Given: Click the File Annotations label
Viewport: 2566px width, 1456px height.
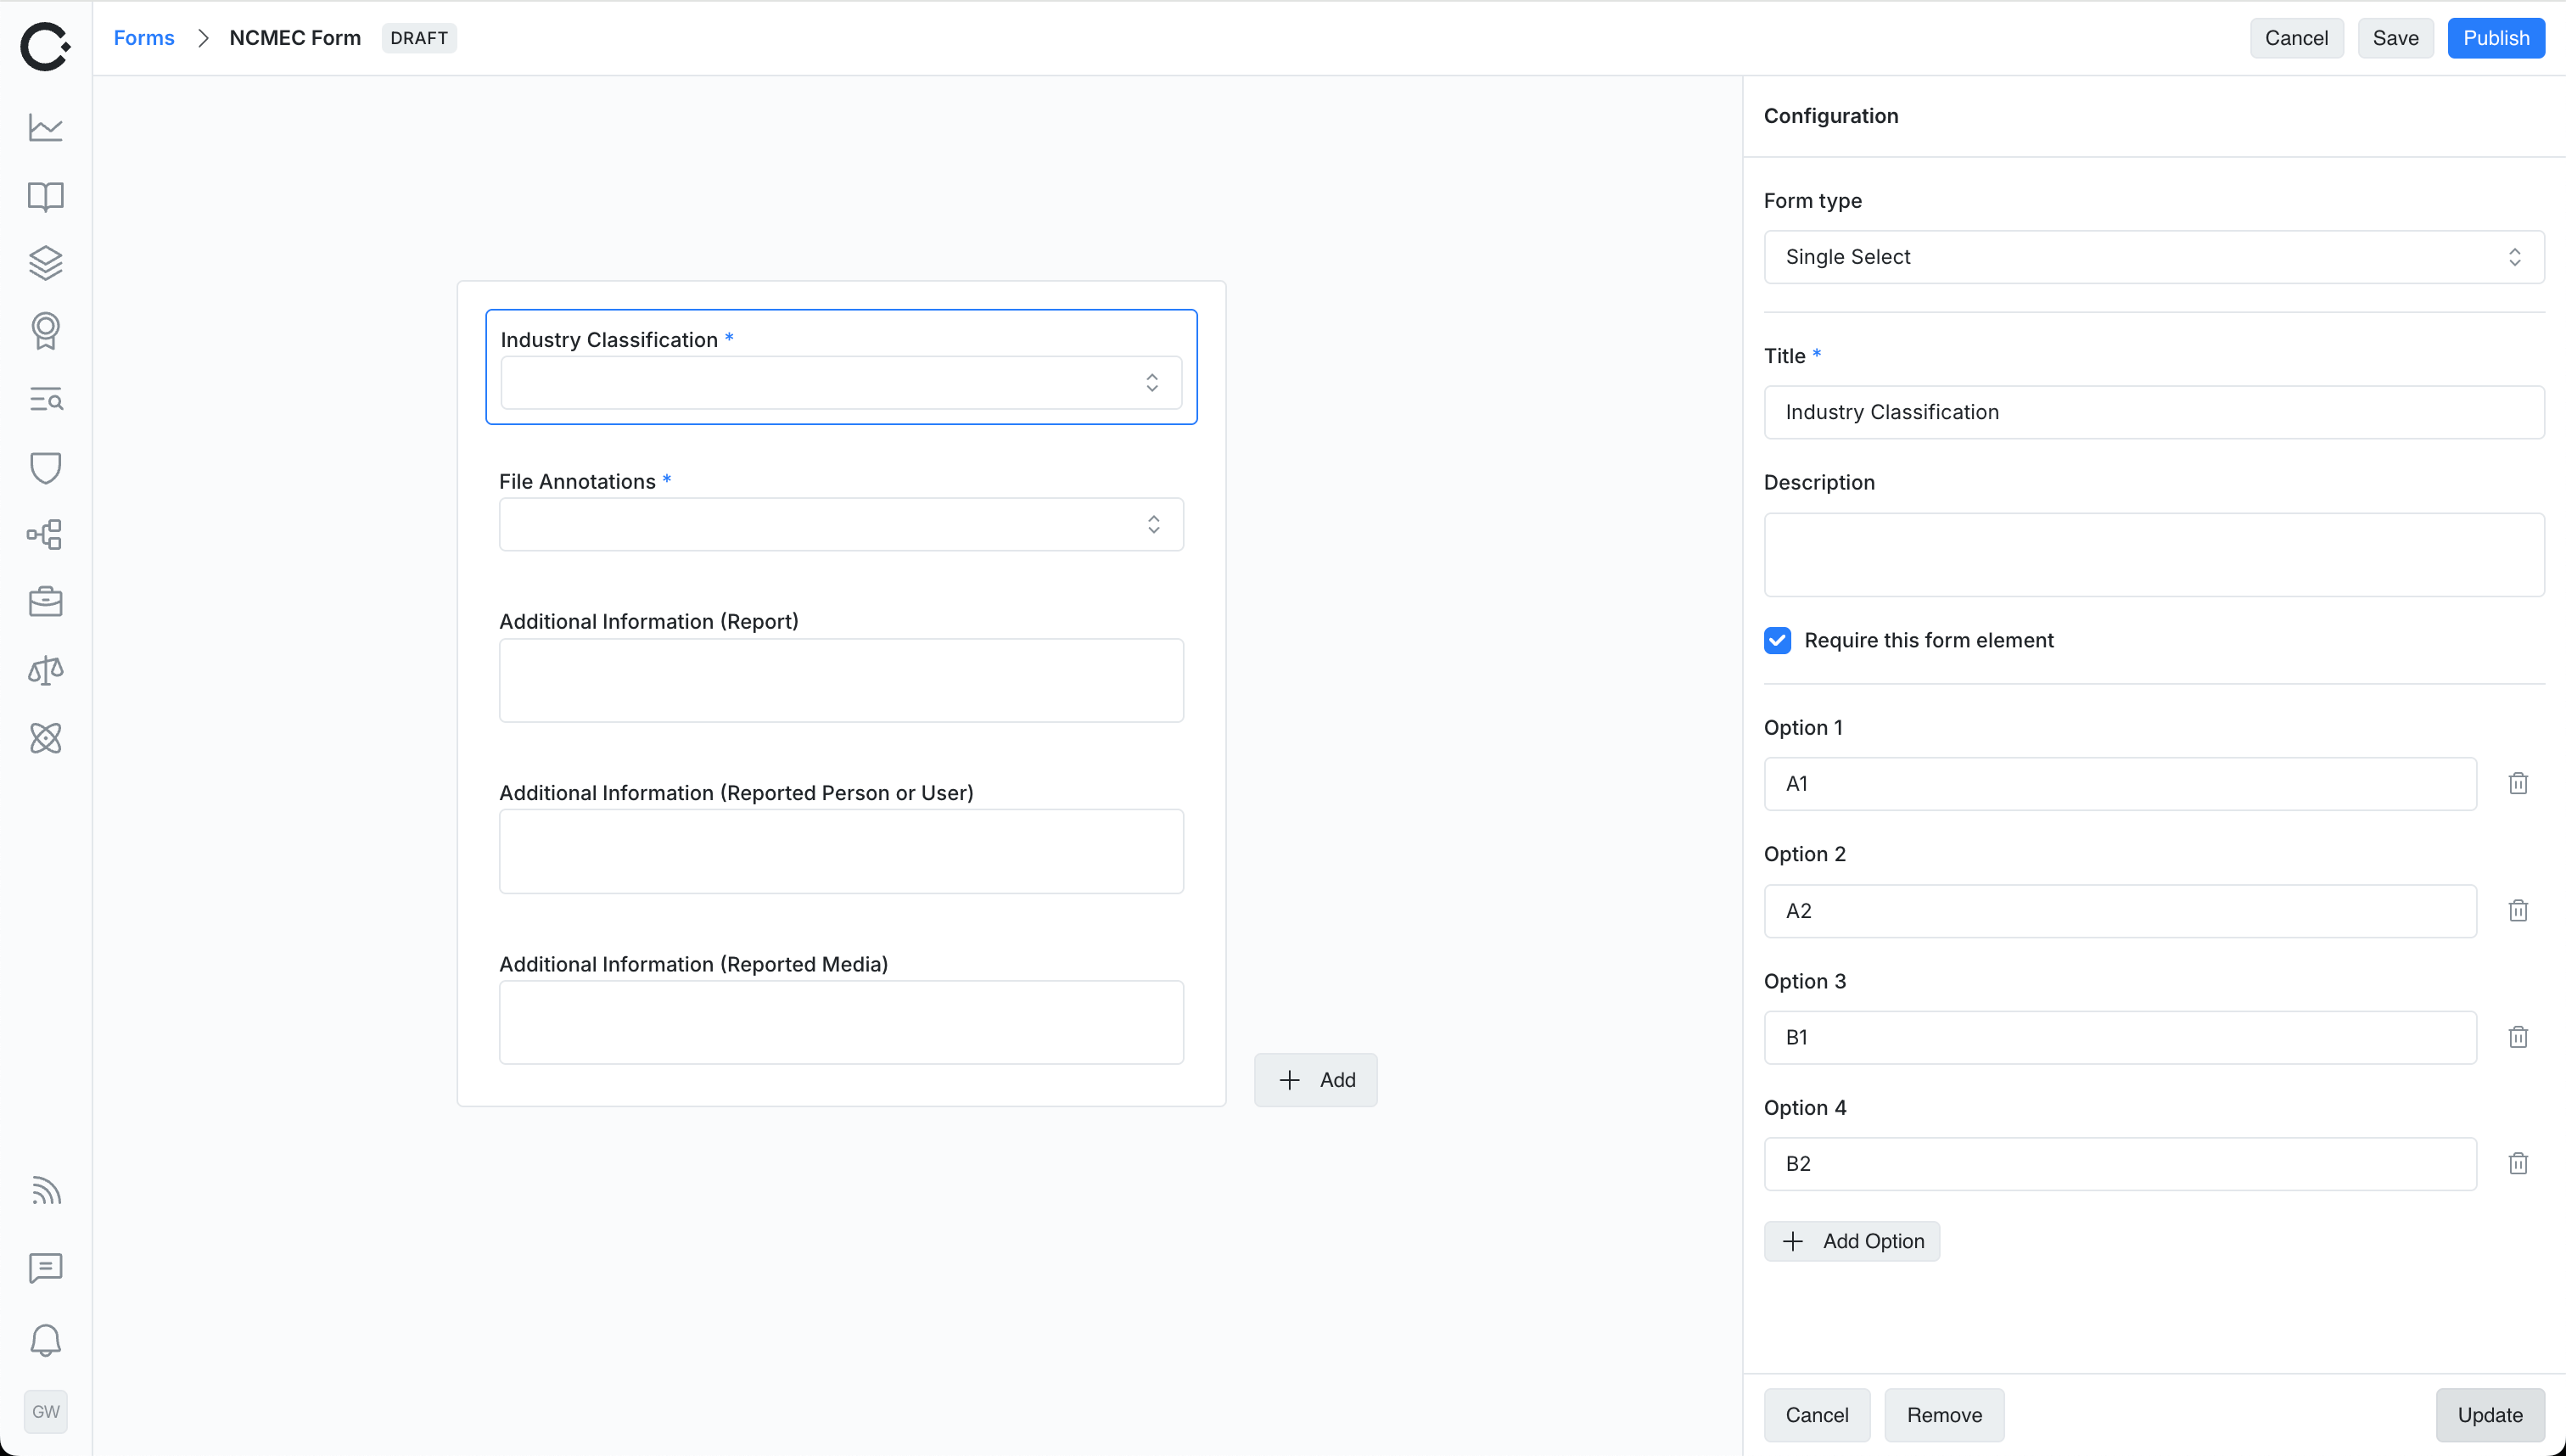Looking at the screenshot, I should pyautogui.click(x=577, y=482).
